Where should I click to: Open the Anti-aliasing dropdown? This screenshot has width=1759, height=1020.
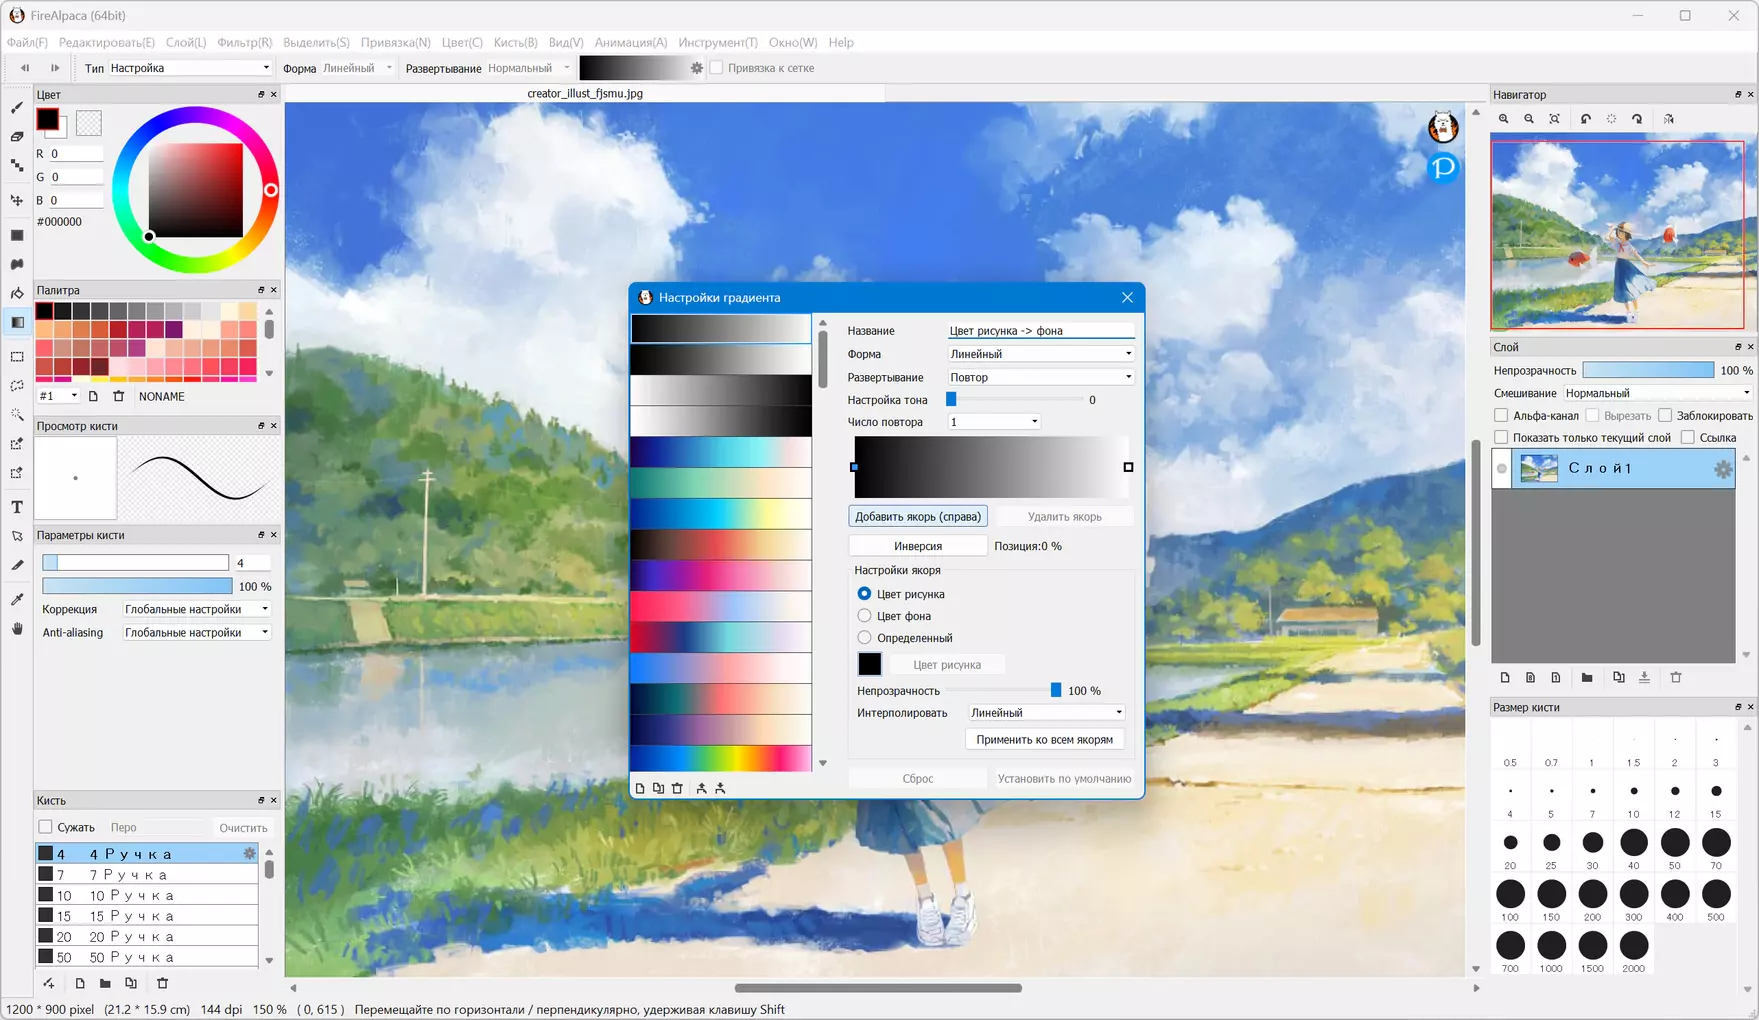[x=197, y=632]
